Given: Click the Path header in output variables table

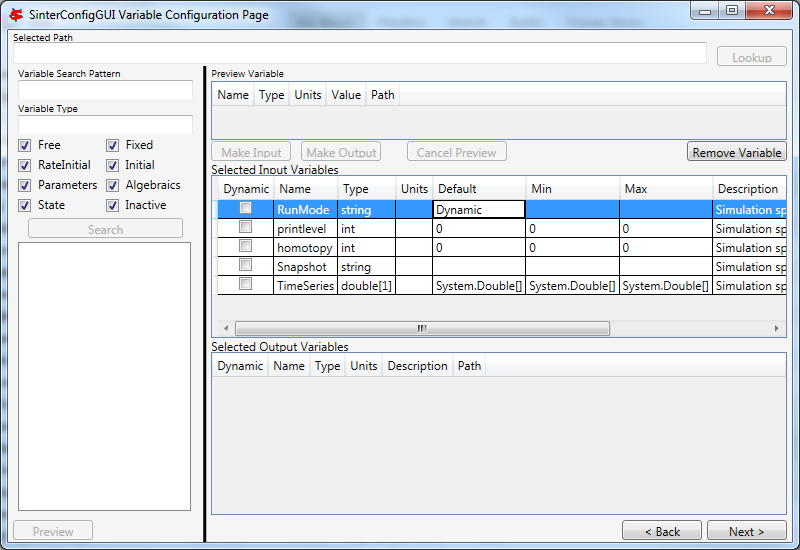Looking at the screenshot, I should (x=469, y=366).
